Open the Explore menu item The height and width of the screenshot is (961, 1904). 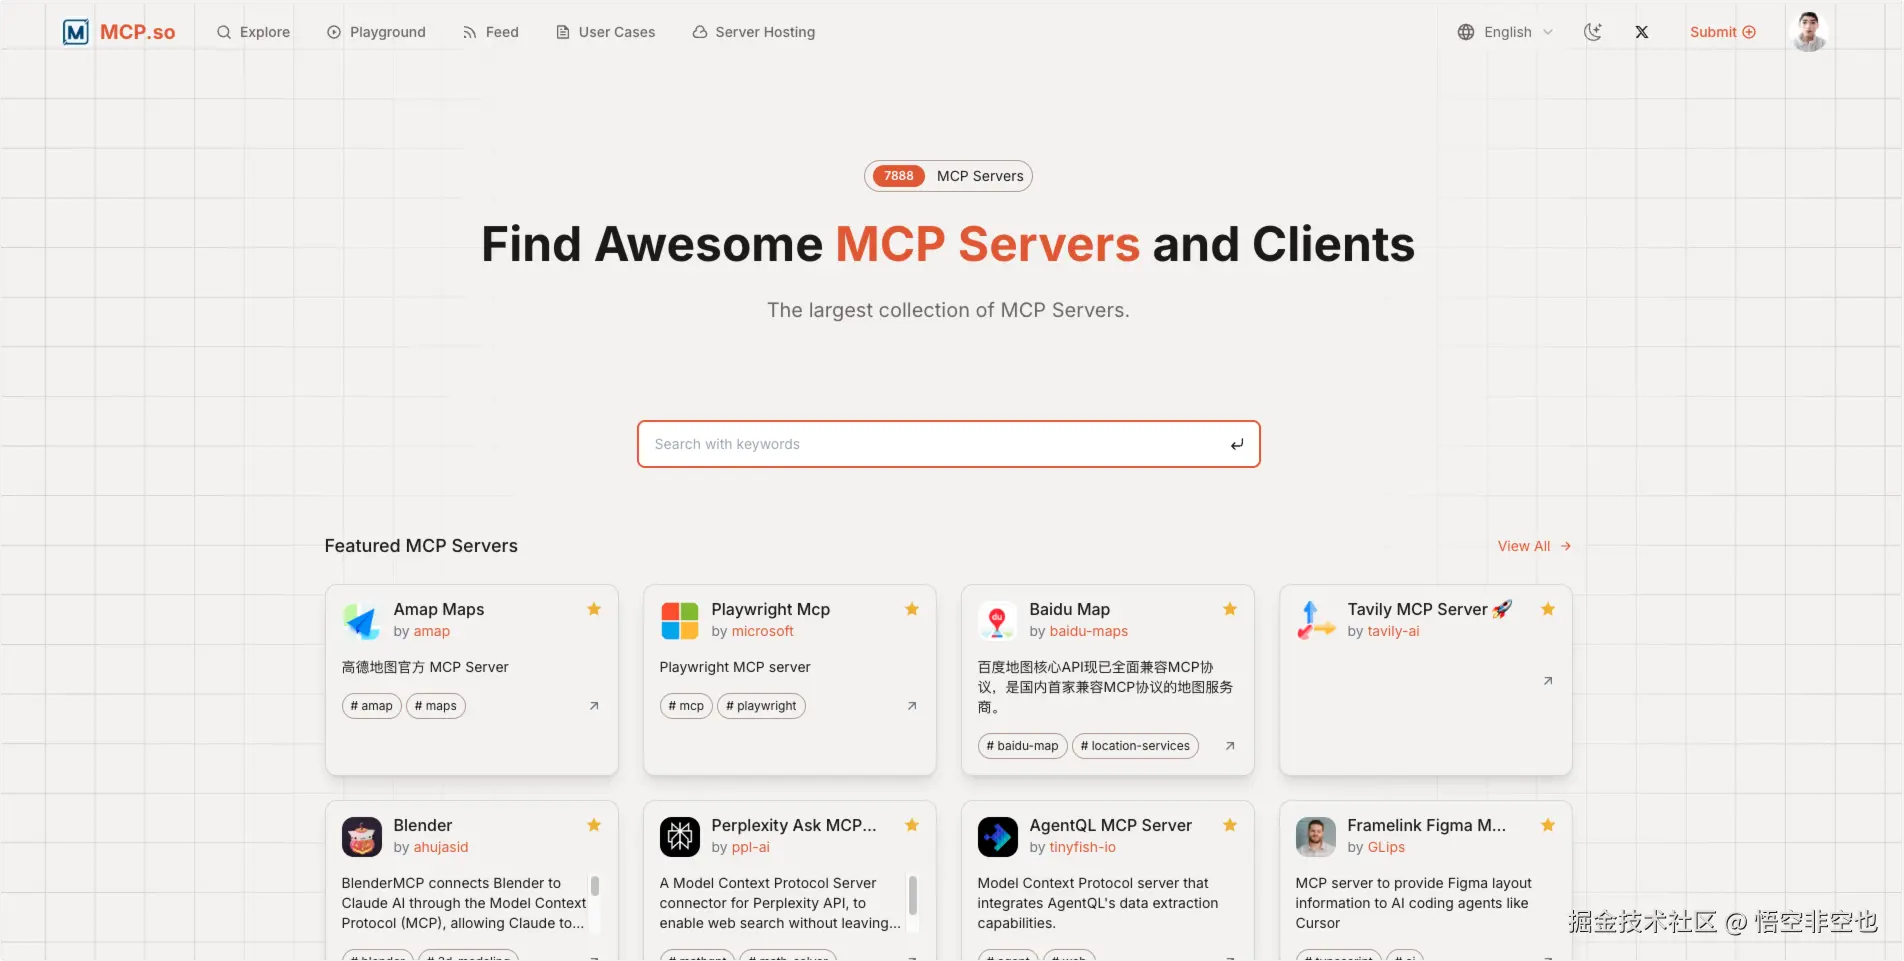(x=253, y=32)
